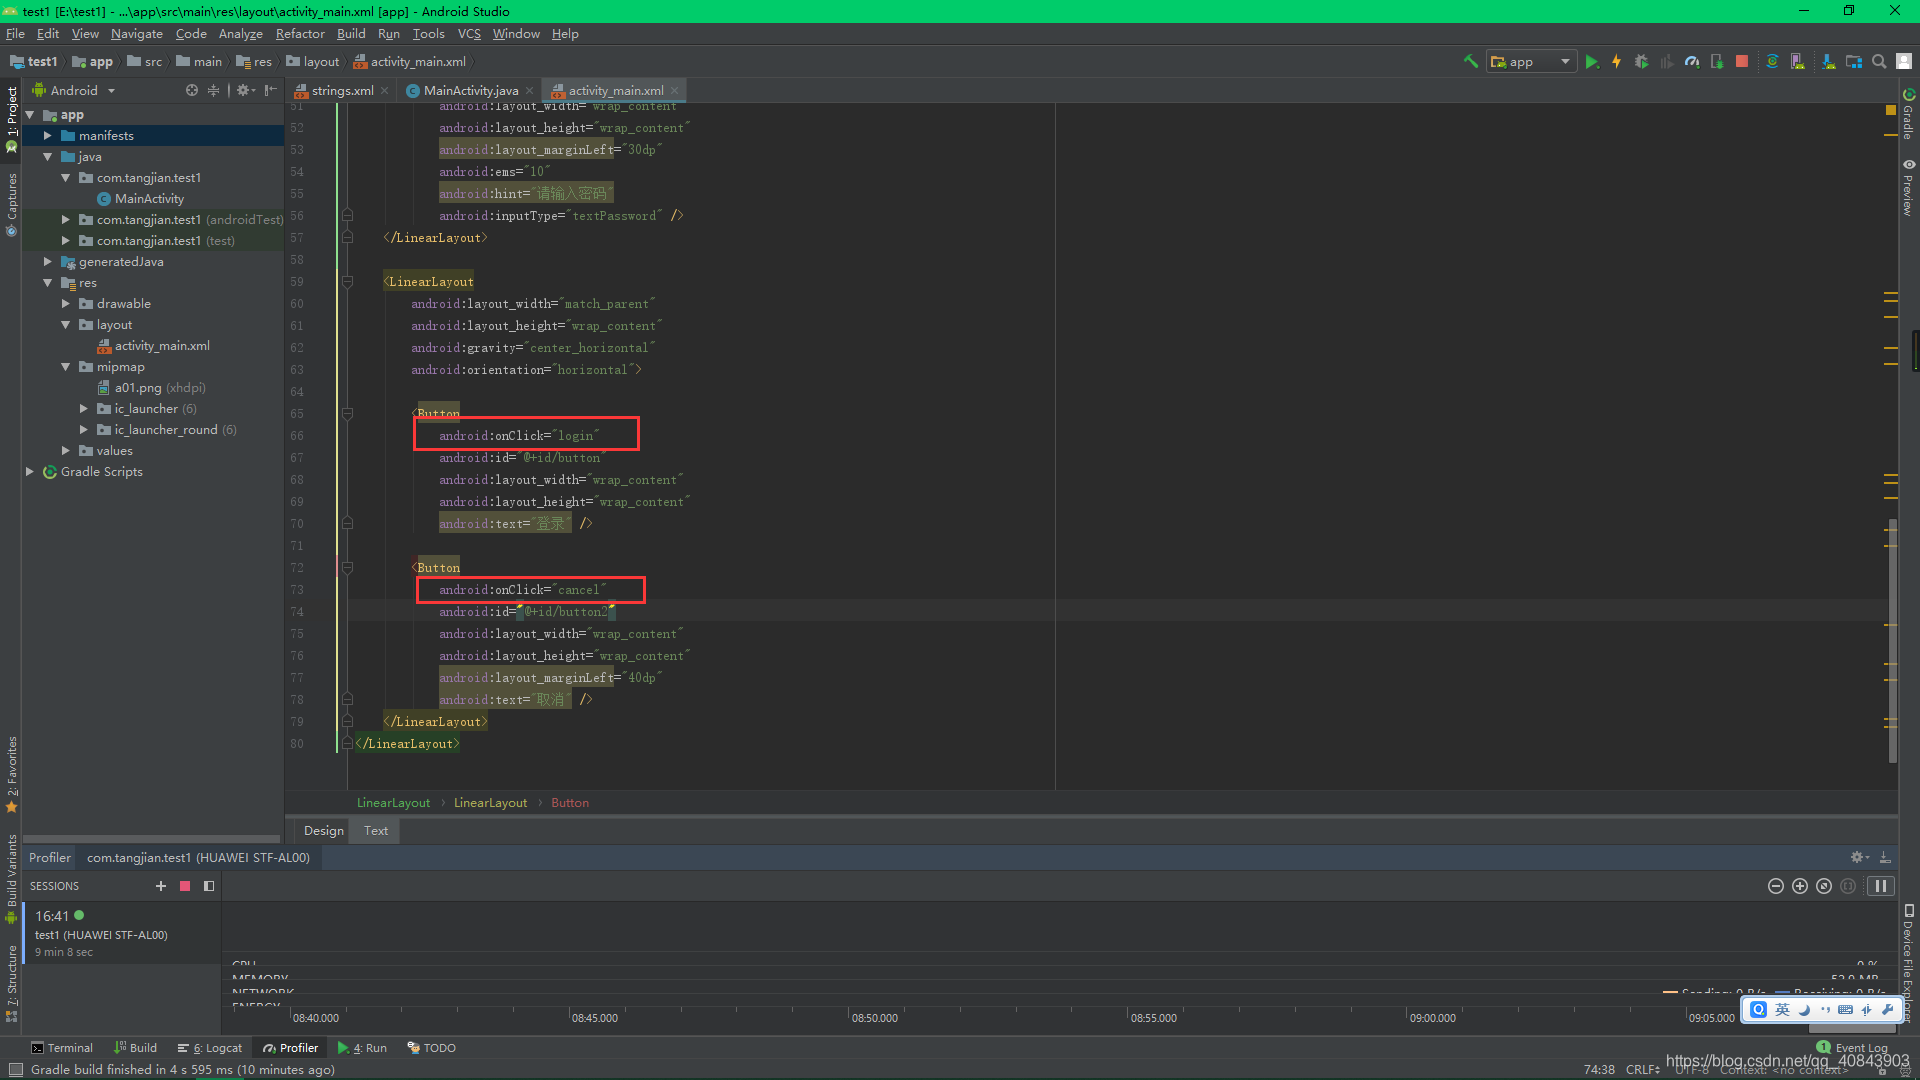Click the Search Everywhere magnifier icon
Image resolution: width=1920 pixels, height=1080 pixels.
tap(1879, 62)
